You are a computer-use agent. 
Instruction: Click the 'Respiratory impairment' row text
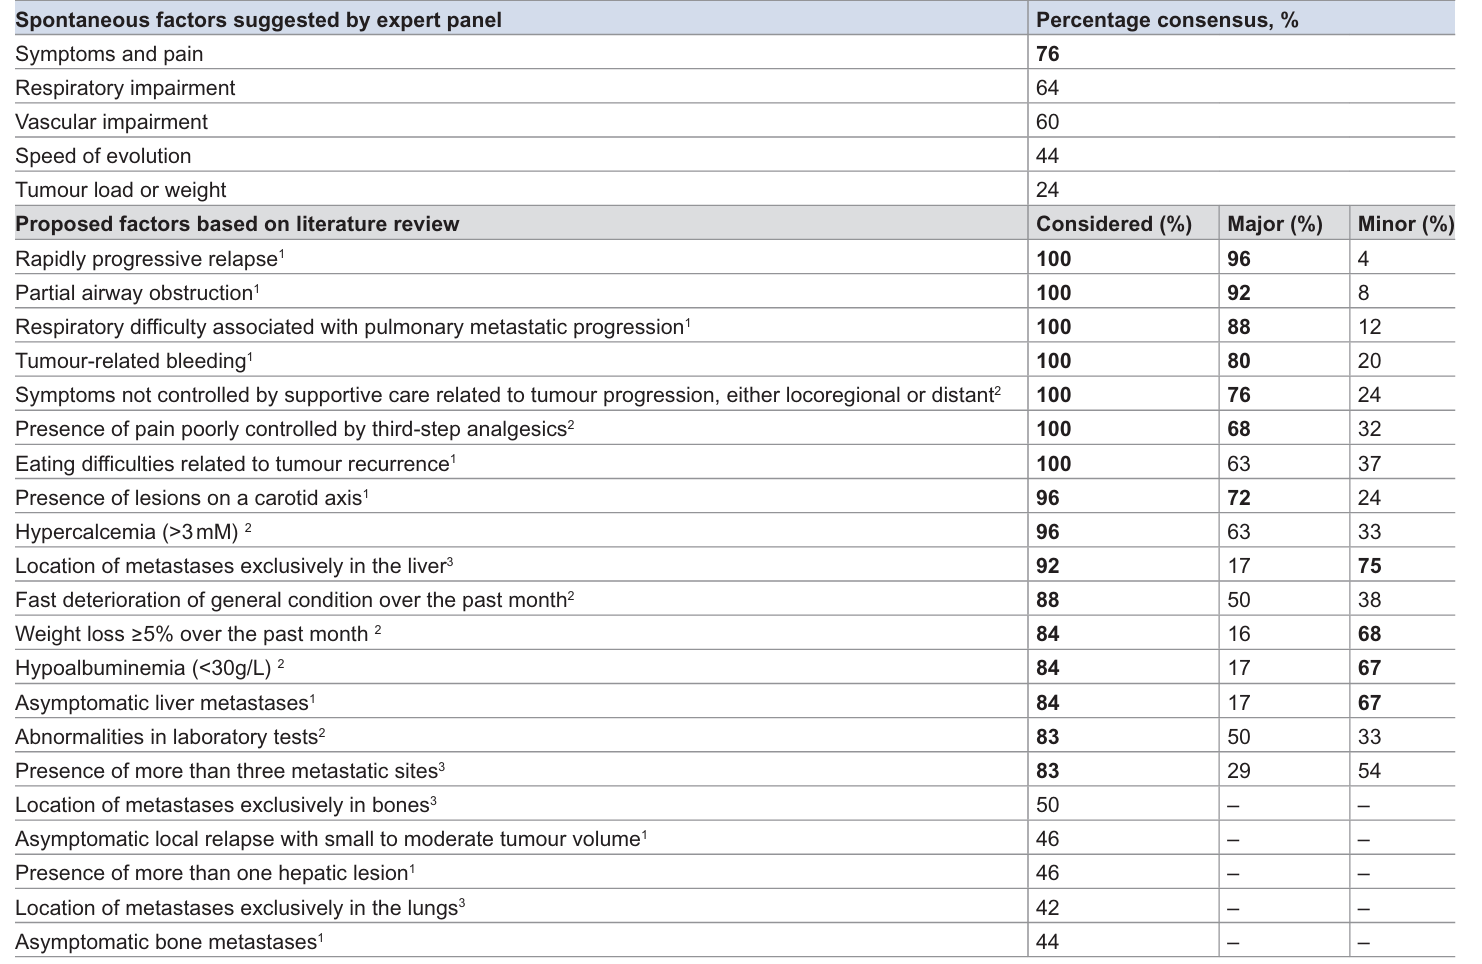125,88
